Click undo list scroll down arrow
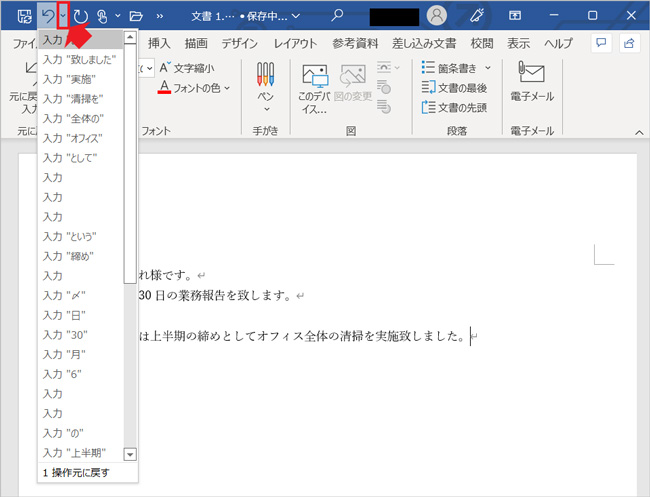Viewport: 650px width, 497px height. 130,455
